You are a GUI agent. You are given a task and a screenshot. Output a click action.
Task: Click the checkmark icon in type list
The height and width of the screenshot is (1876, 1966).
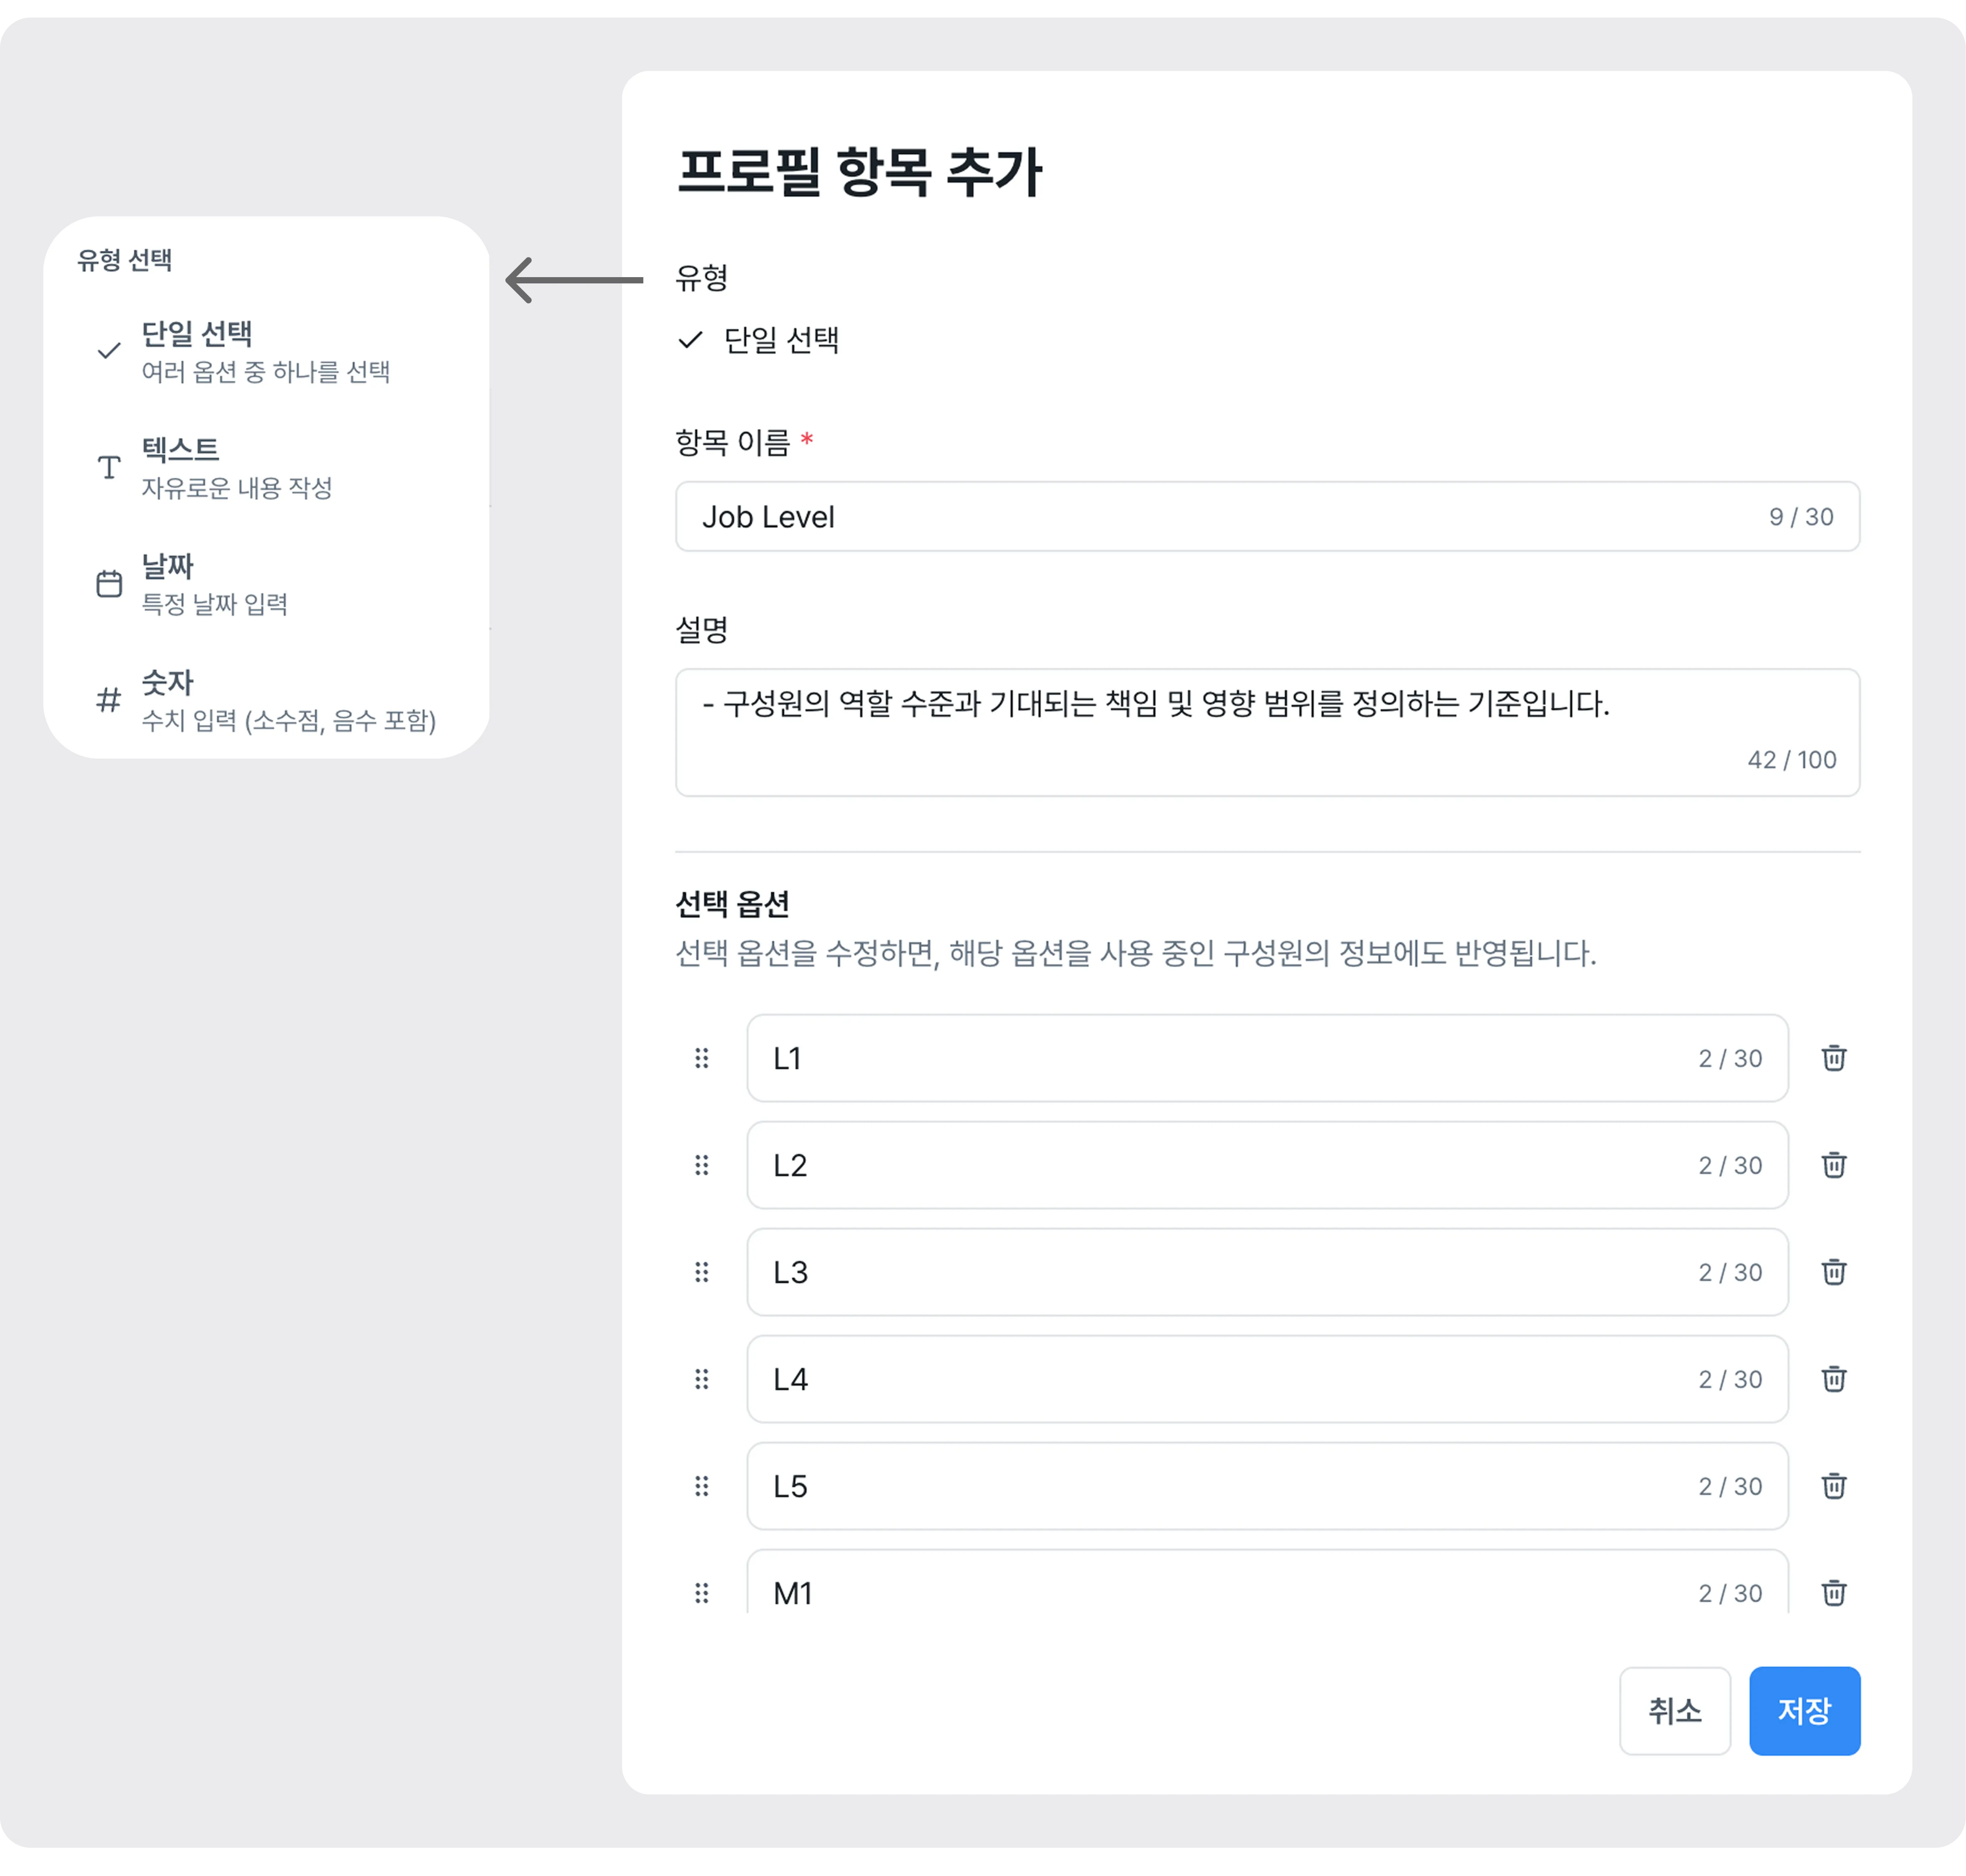coord(109,351)
